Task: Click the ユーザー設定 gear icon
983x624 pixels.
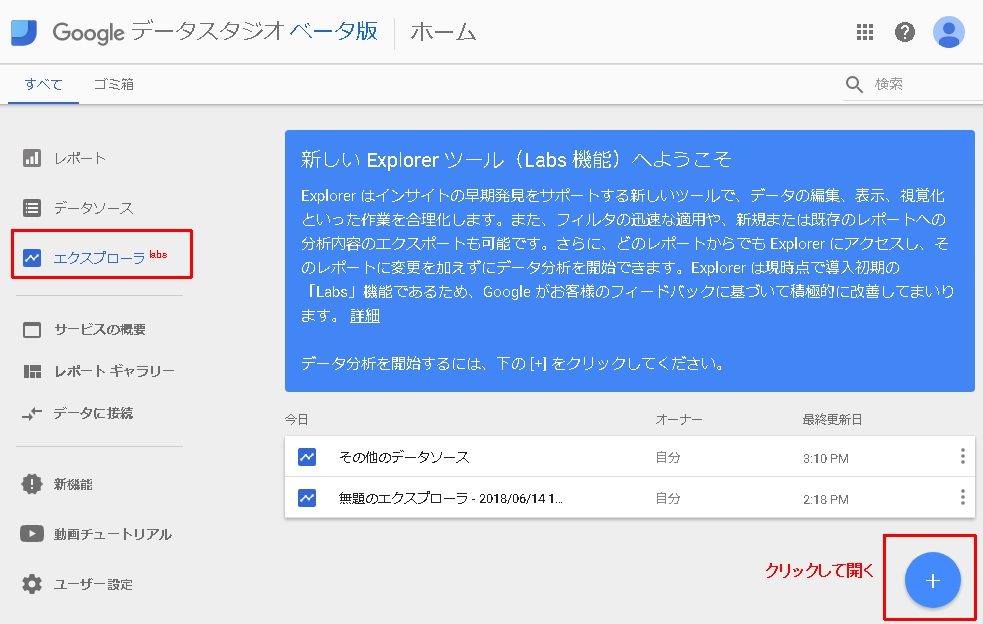Action: pyautogui.click(x=32, y=584)
